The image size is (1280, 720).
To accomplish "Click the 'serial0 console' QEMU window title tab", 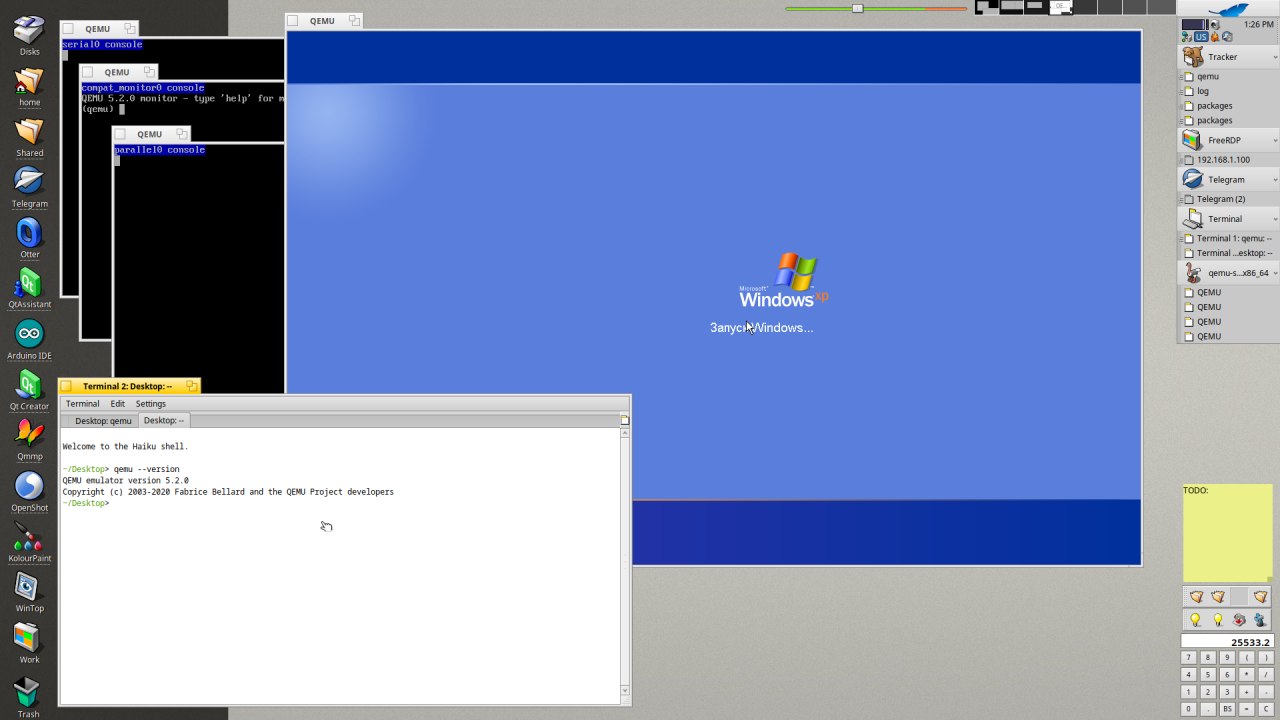I will (x=98, y=29).
